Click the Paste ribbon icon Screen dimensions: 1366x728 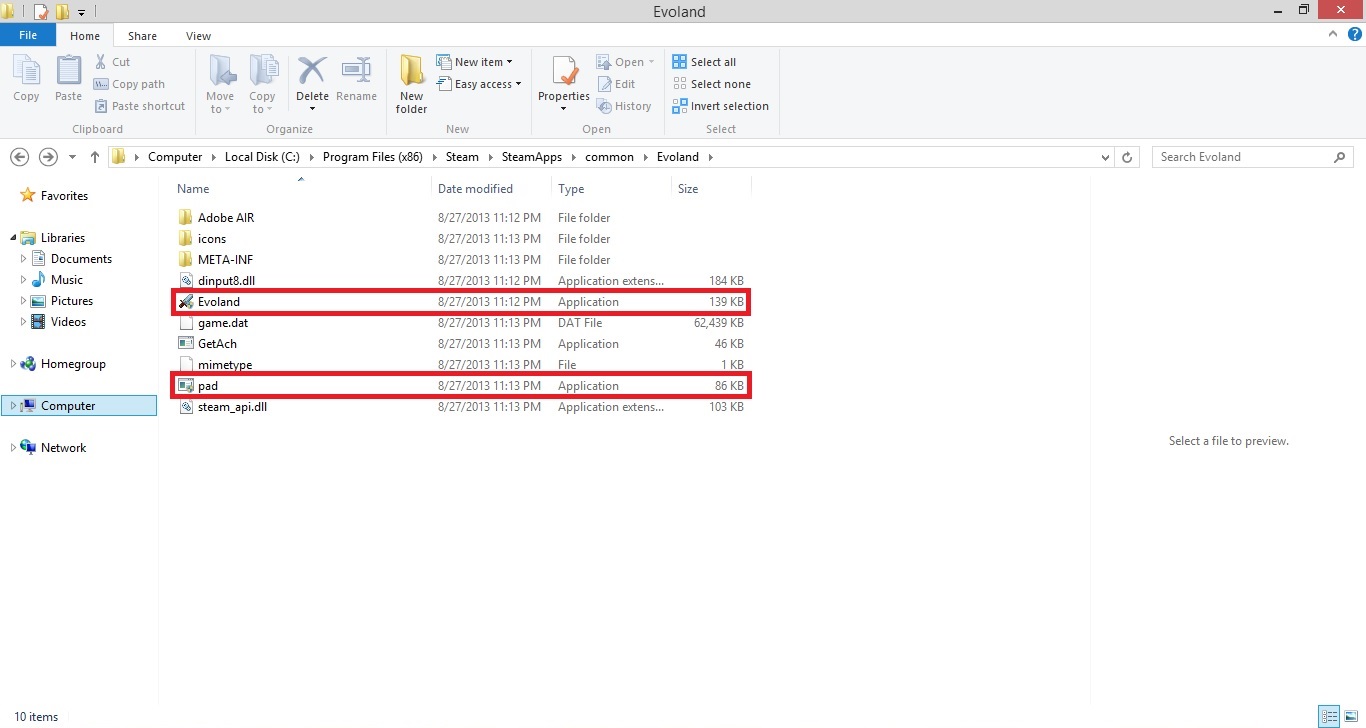point(68,79)
